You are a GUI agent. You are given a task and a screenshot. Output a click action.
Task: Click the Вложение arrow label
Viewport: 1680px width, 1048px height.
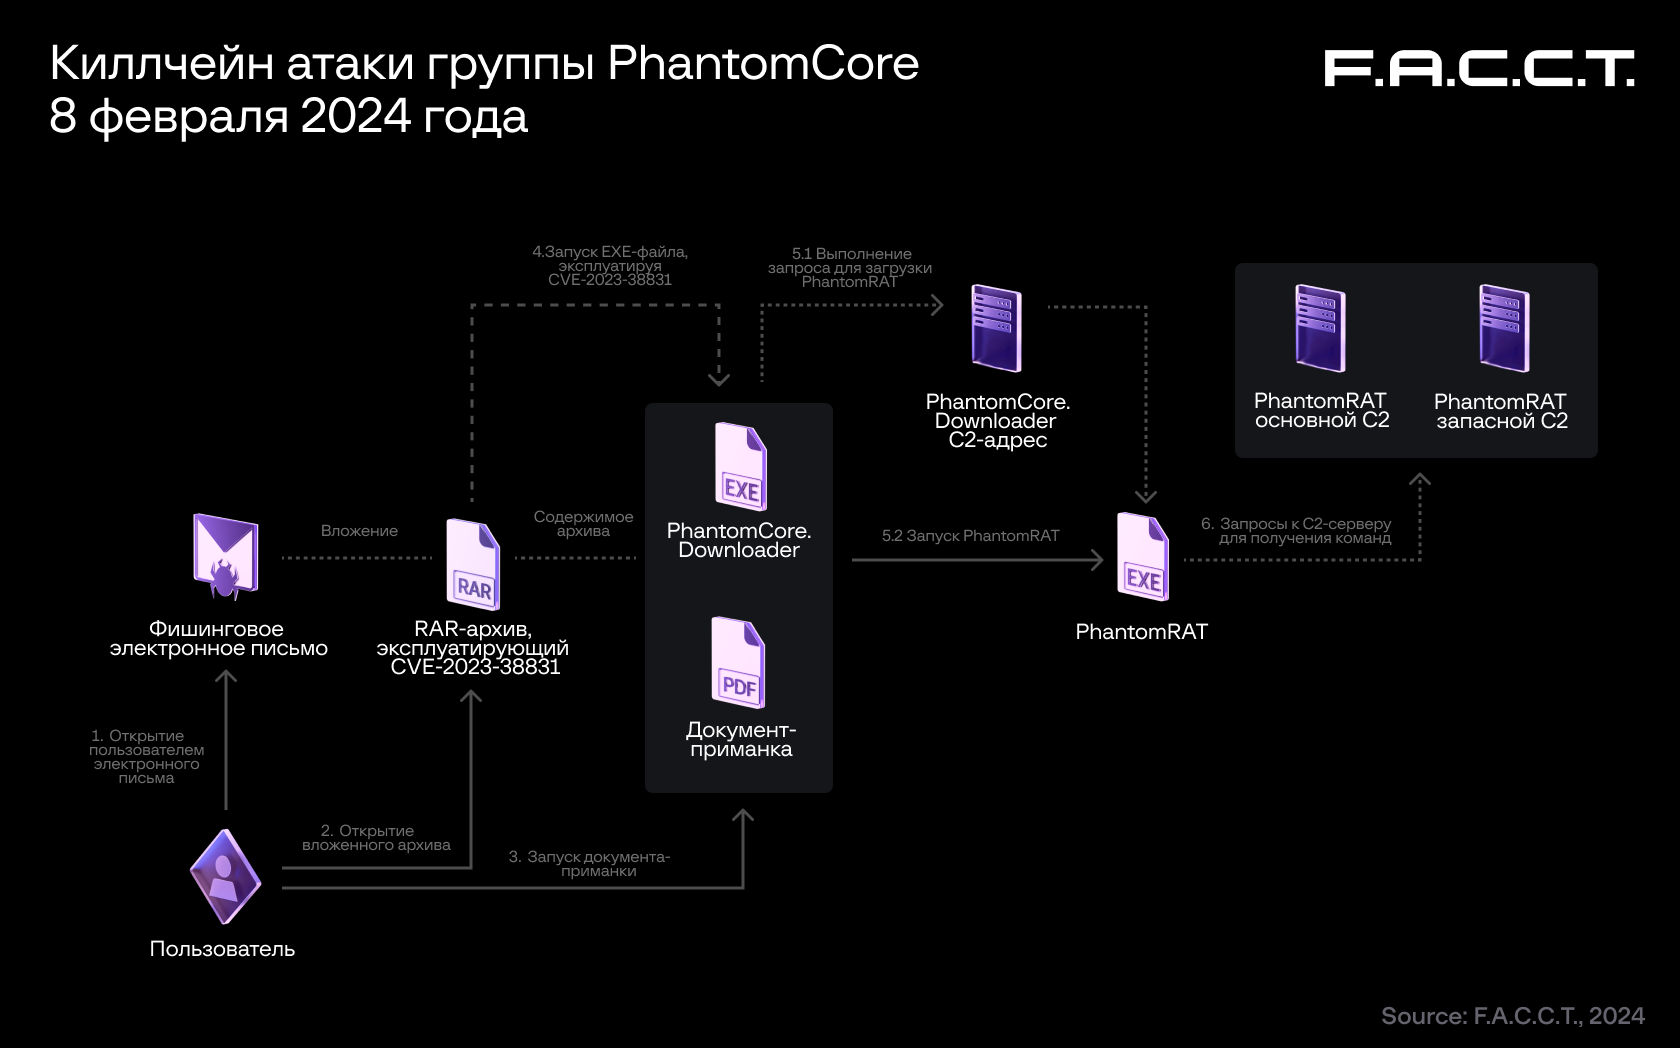(x=358, y=531)
